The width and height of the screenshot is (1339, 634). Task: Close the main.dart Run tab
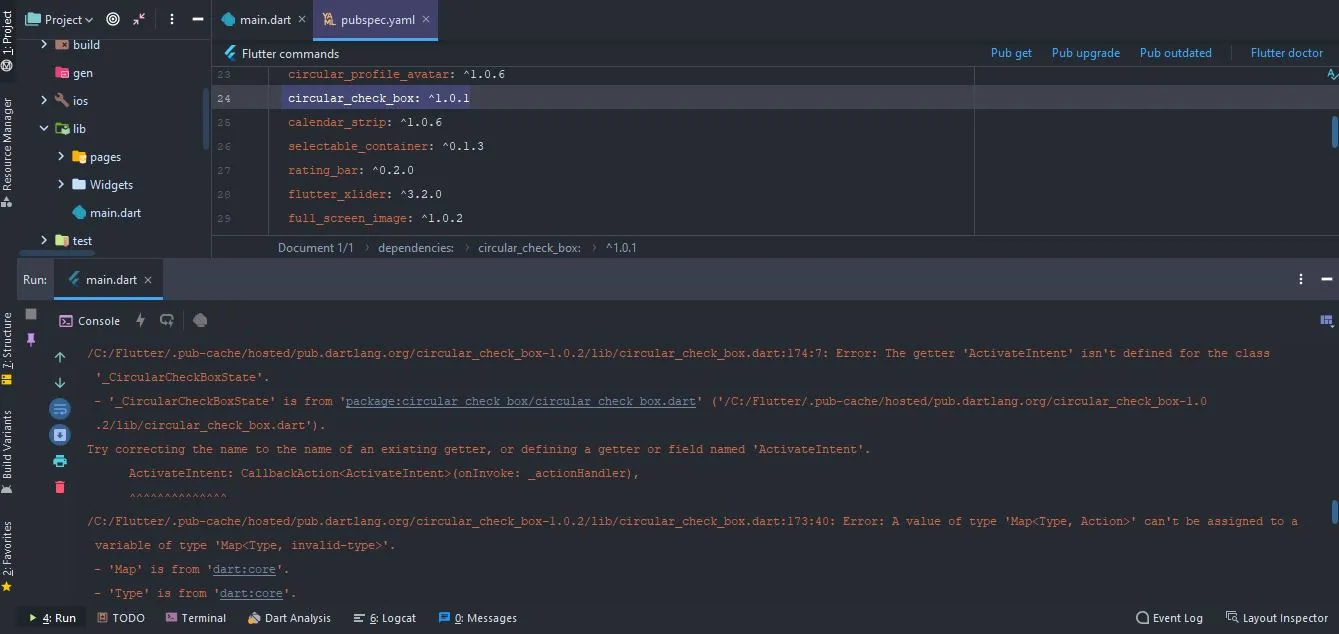(148, 280)
